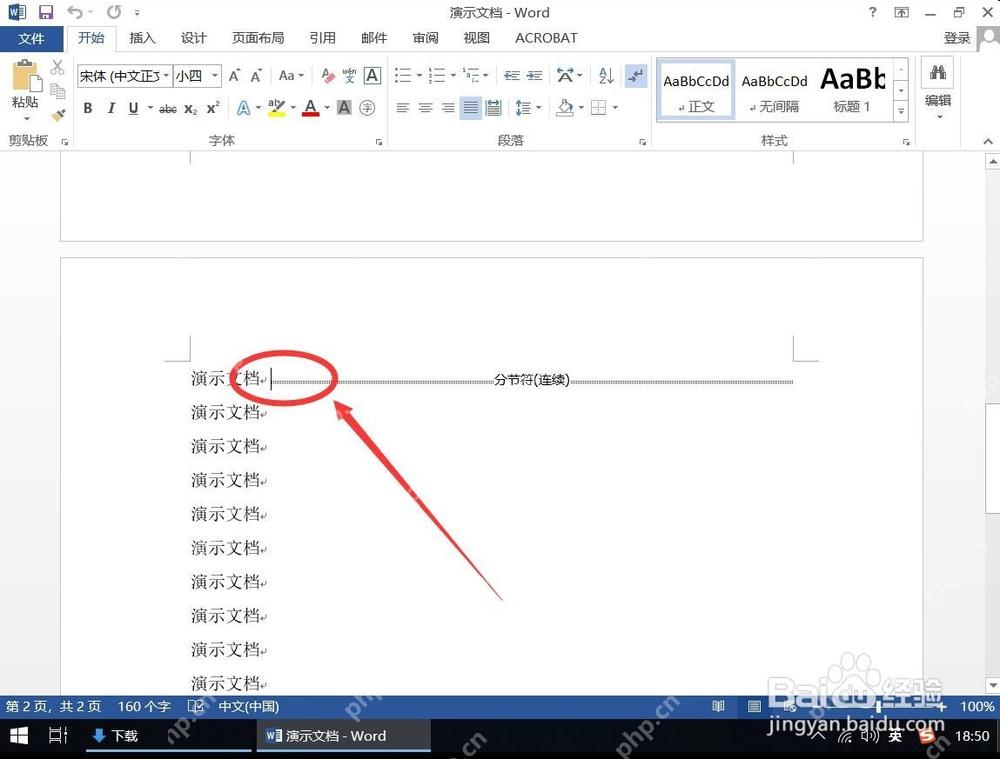Toggle Italic formatting

click(x=111, y=108)
